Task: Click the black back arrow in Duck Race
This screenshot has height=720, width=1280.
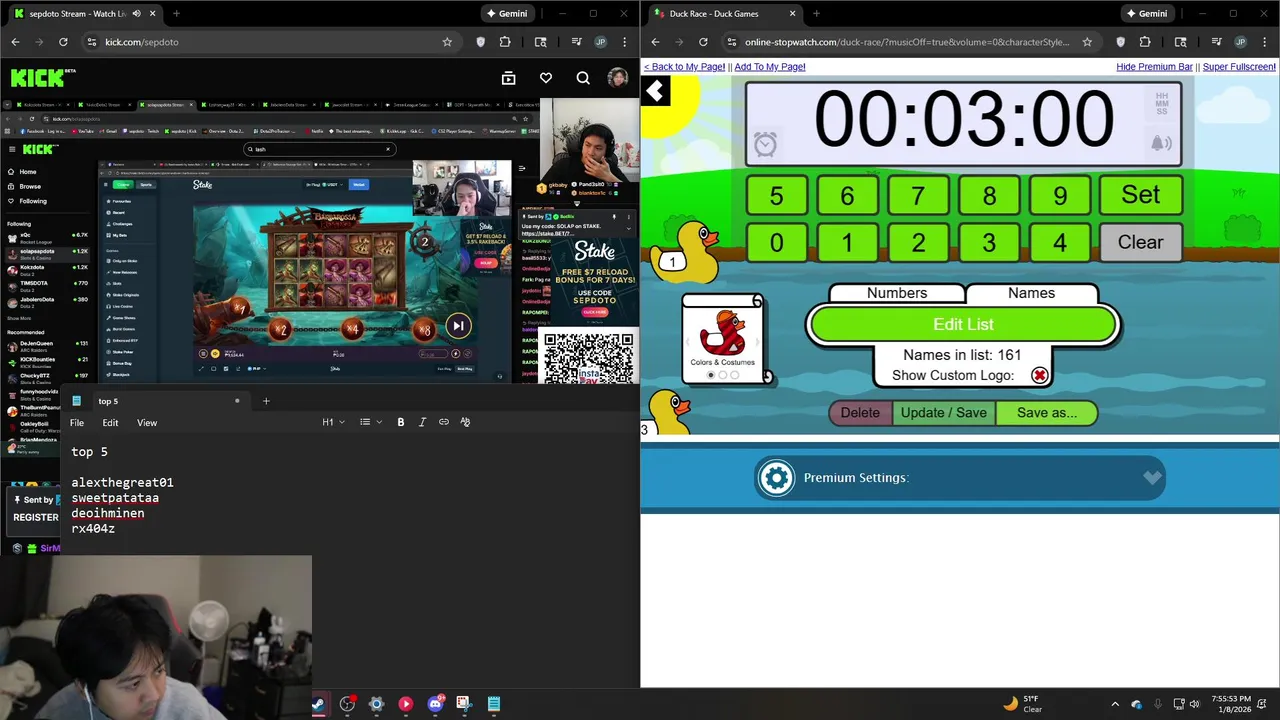Action: (x=655, y=92)
